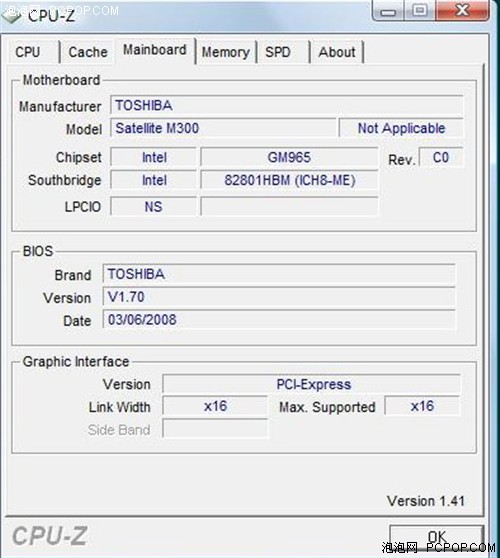
Task: Click the Chipset vendor Intel field
Action: (153, 157)
